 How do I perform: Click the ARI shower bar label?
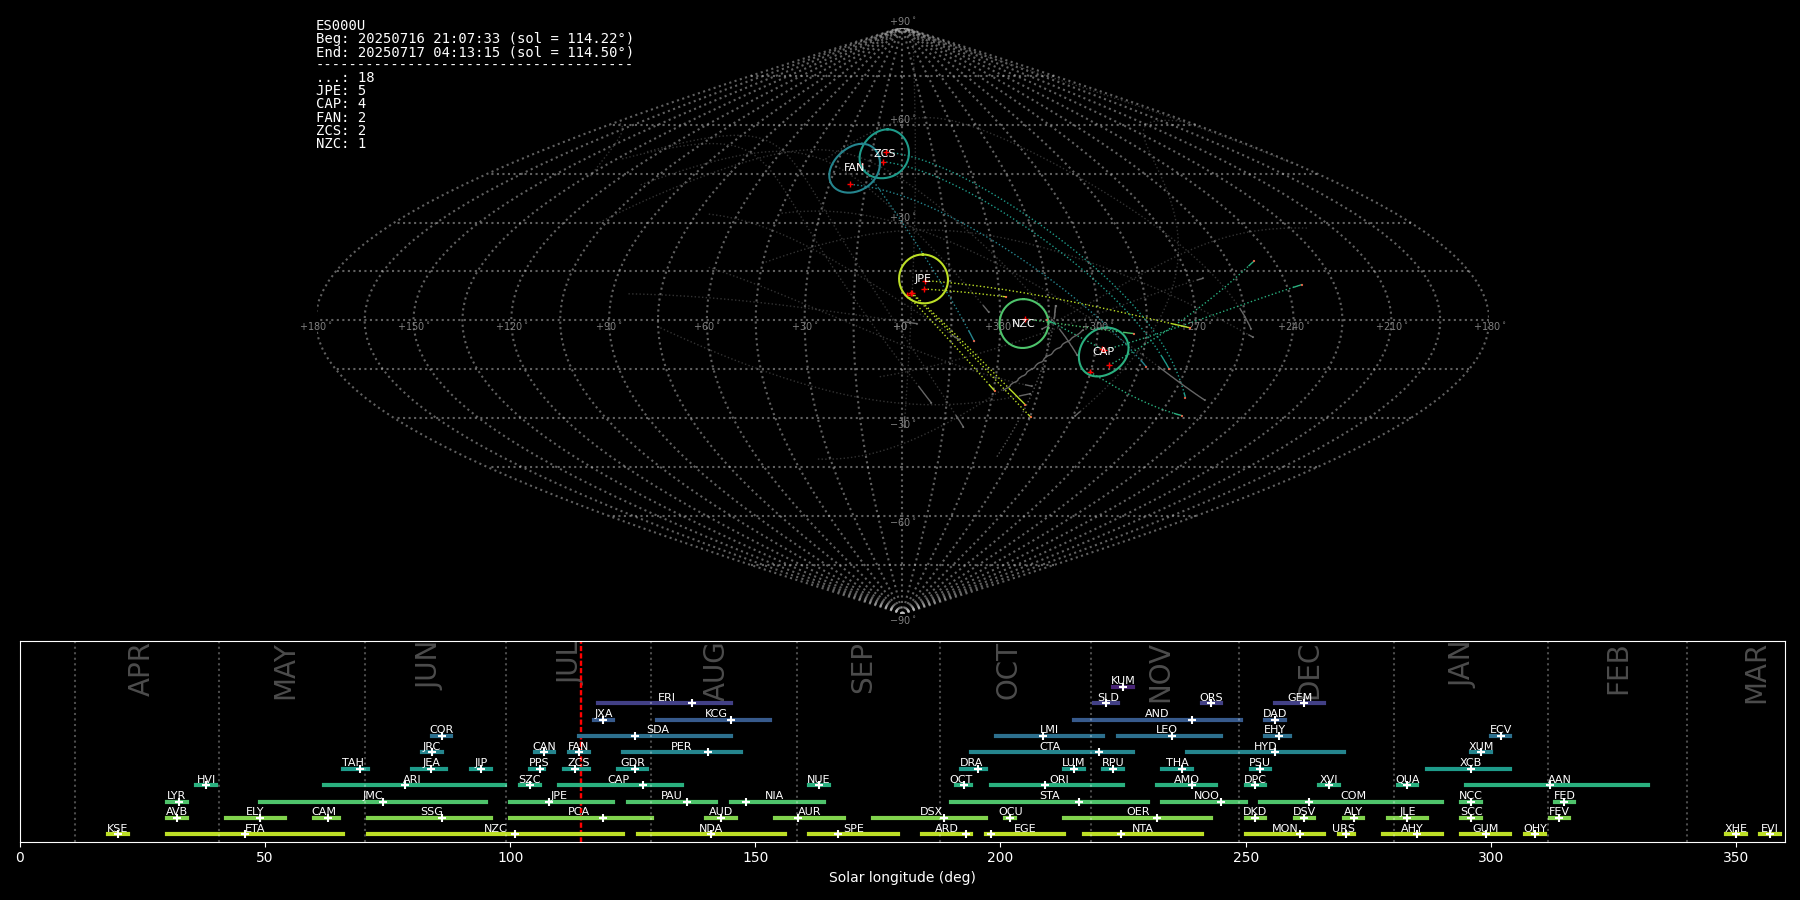point(412,780)
